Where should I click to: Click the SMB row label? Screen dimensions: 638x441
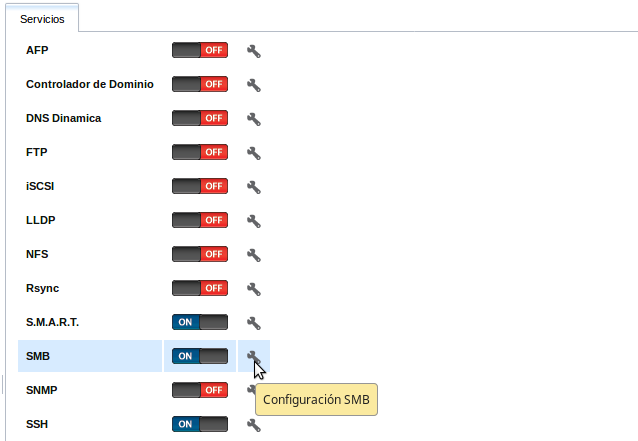coord(38,356)
